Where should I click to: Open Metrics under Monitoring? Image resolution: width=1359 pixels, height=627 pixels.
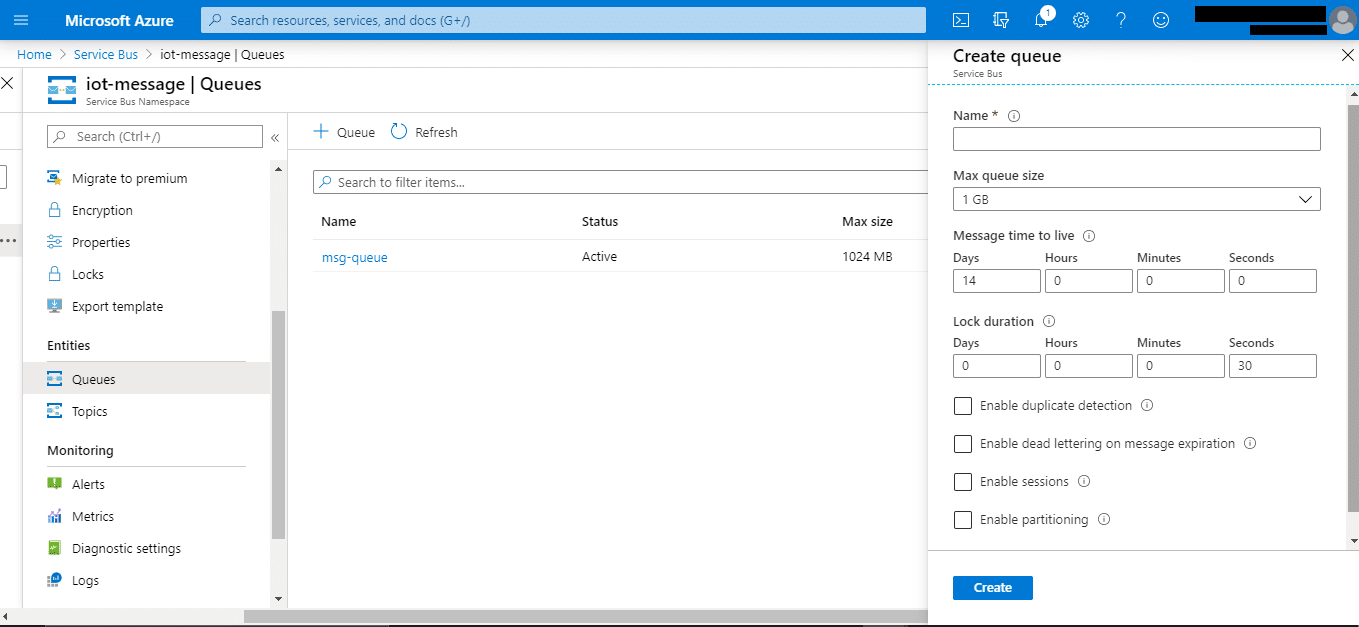coord(92,517)
